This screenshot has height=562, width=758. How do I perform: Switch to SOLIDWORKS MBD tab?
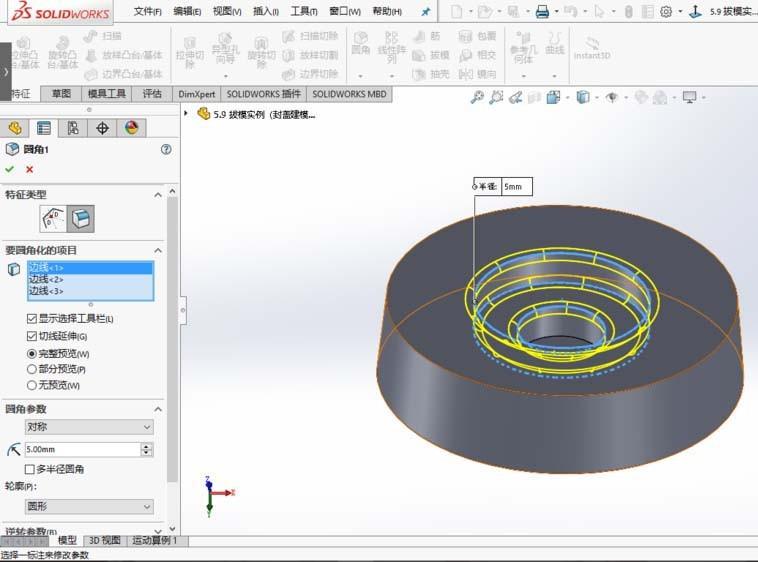tap(349, 94)
